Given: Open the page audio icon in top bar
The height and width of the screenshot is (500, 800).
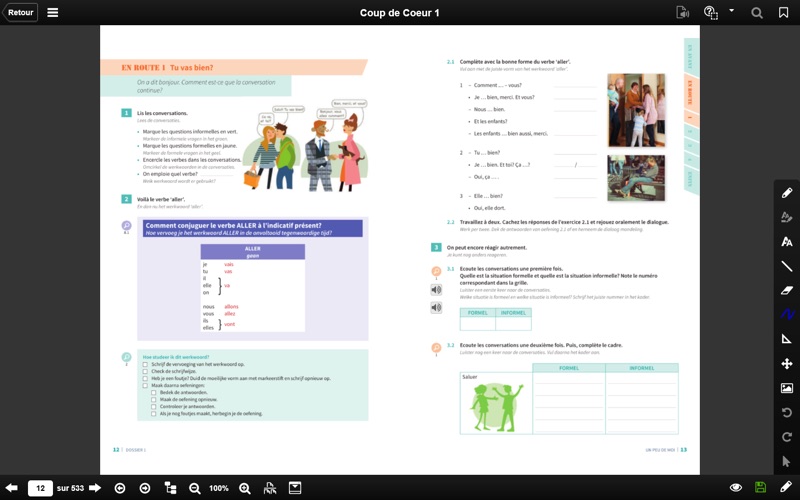Looking at the screenshot, I should (x=682, y=13).
